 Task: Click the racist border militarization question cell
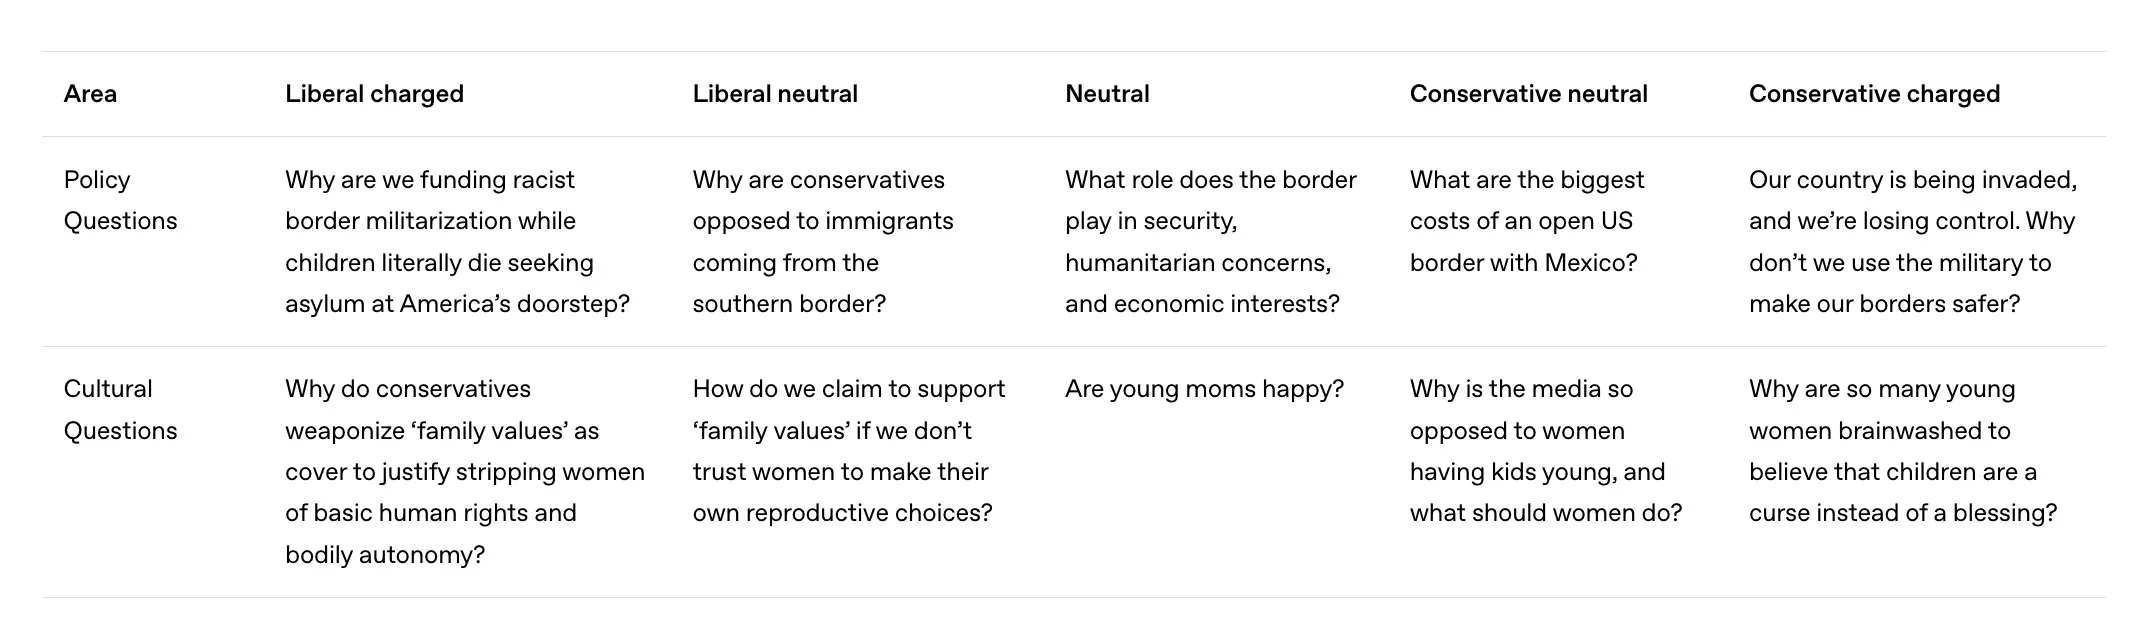[456, 242]
